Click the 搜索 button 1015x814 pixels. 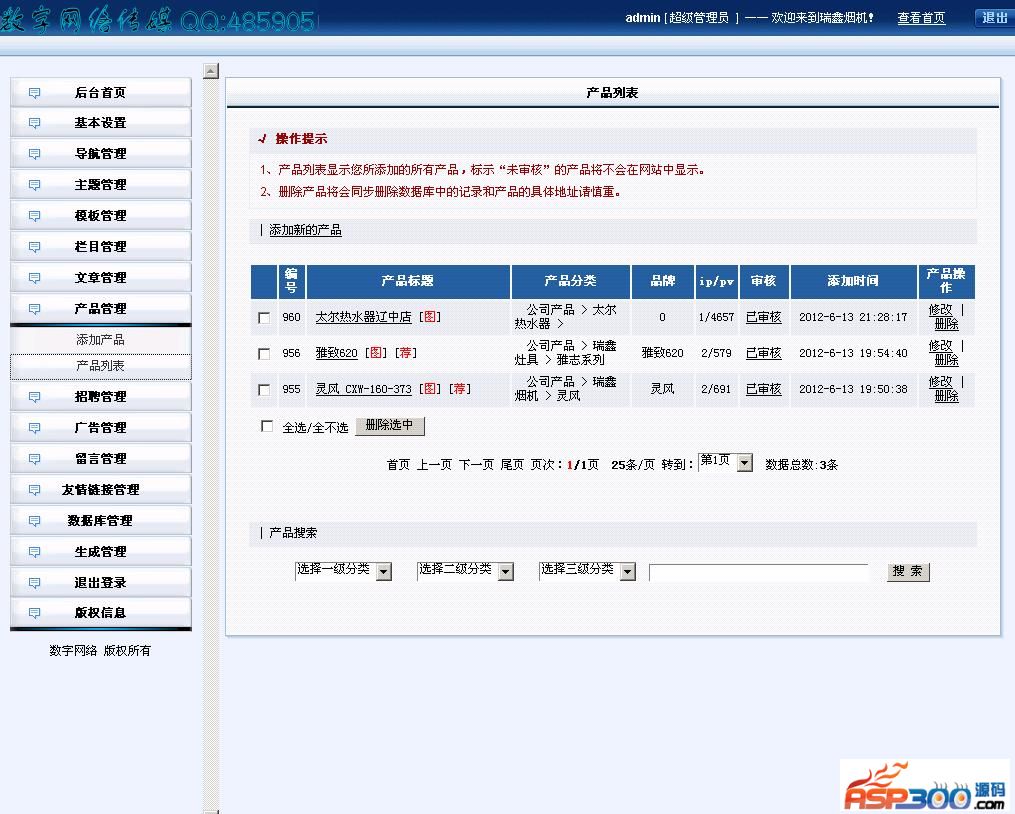coord(908,571)
